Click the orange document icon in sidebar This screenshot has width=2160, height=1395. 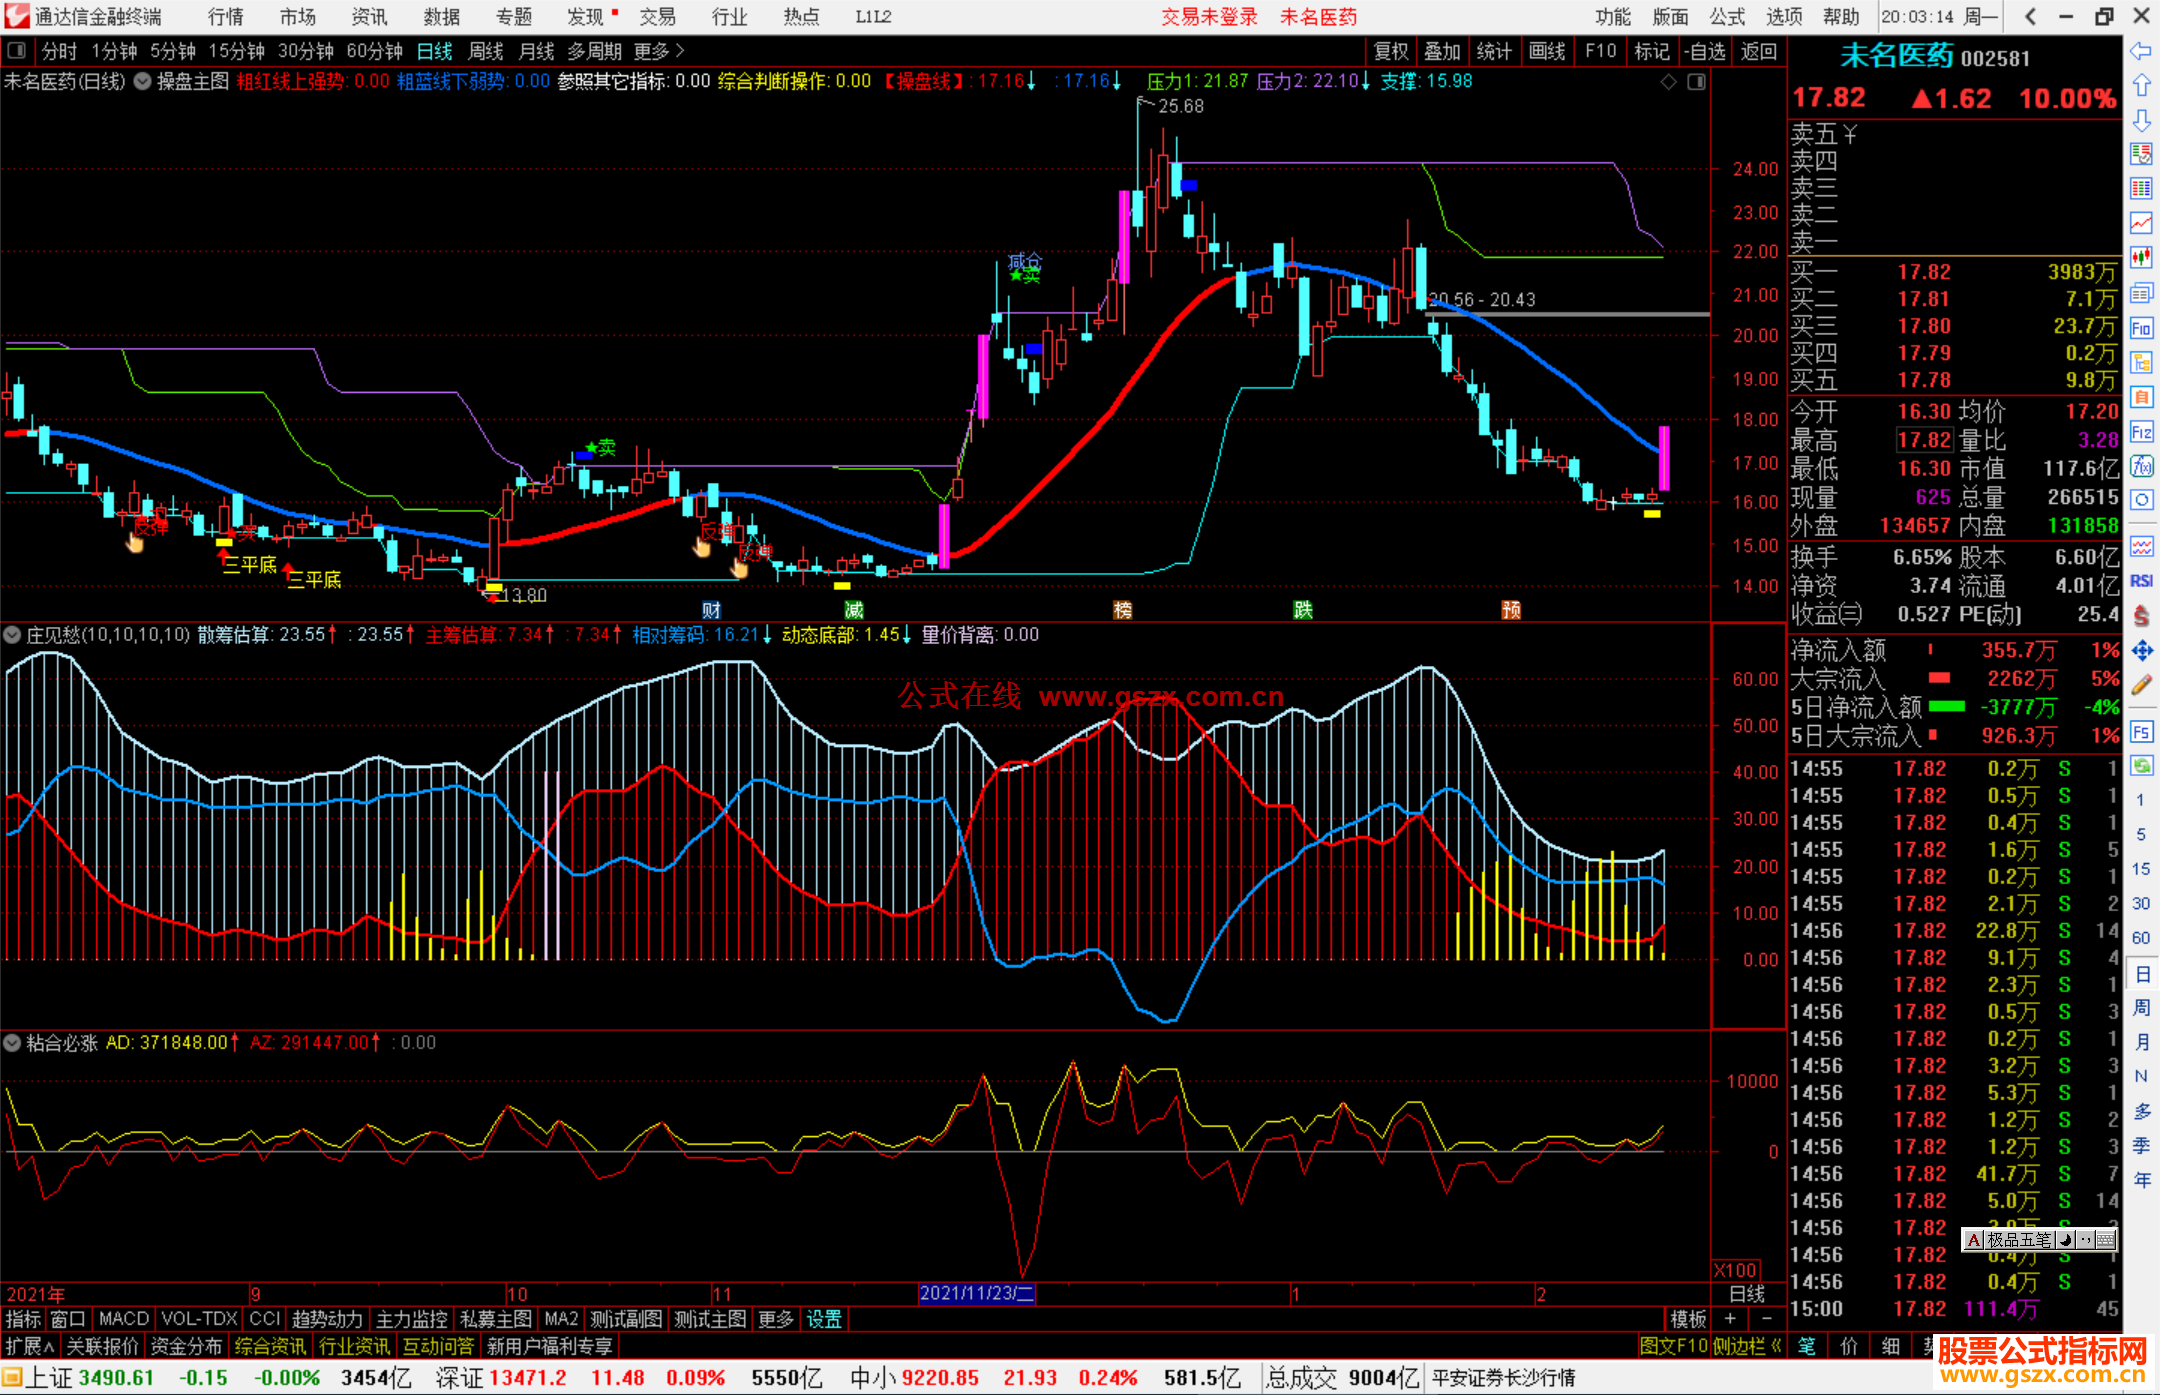(2141, 397)
